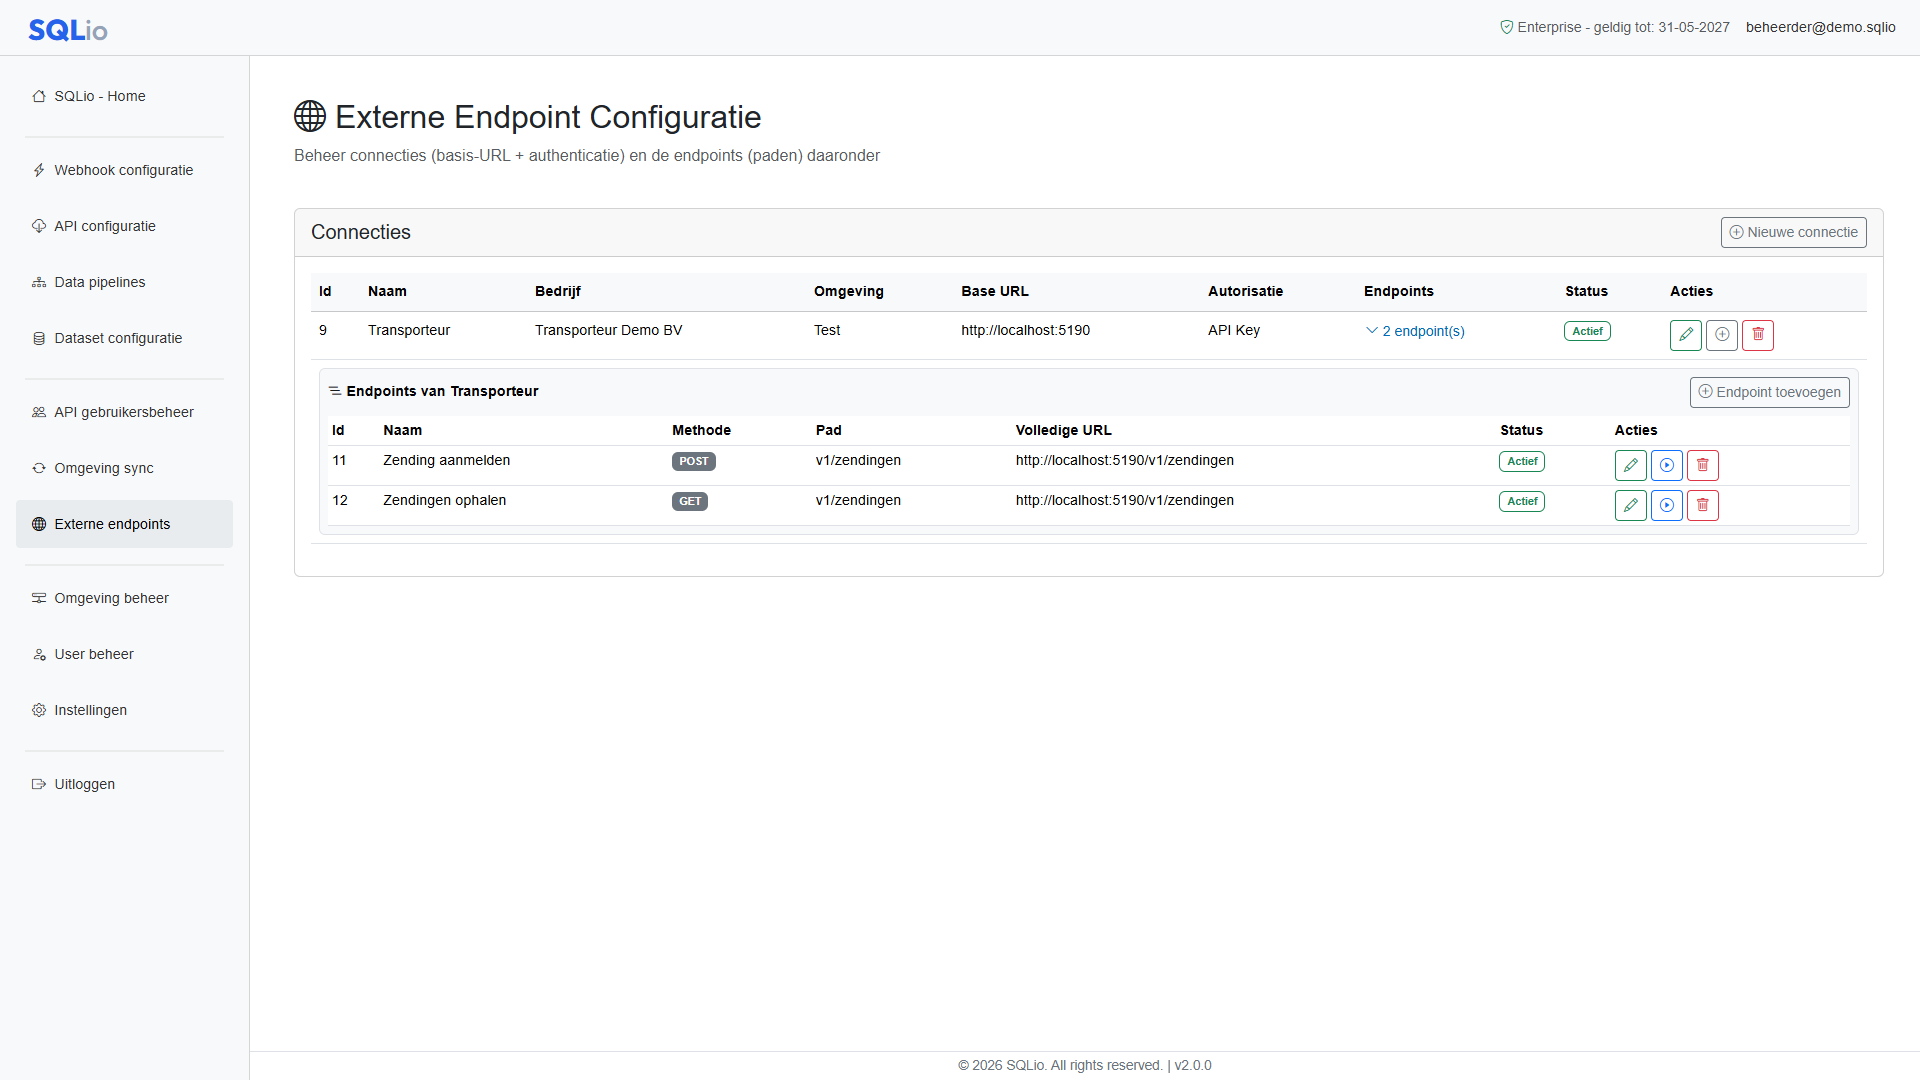1920x1080 pixels.
Task: Open Dataset configuratie
Action: [124, 338]
